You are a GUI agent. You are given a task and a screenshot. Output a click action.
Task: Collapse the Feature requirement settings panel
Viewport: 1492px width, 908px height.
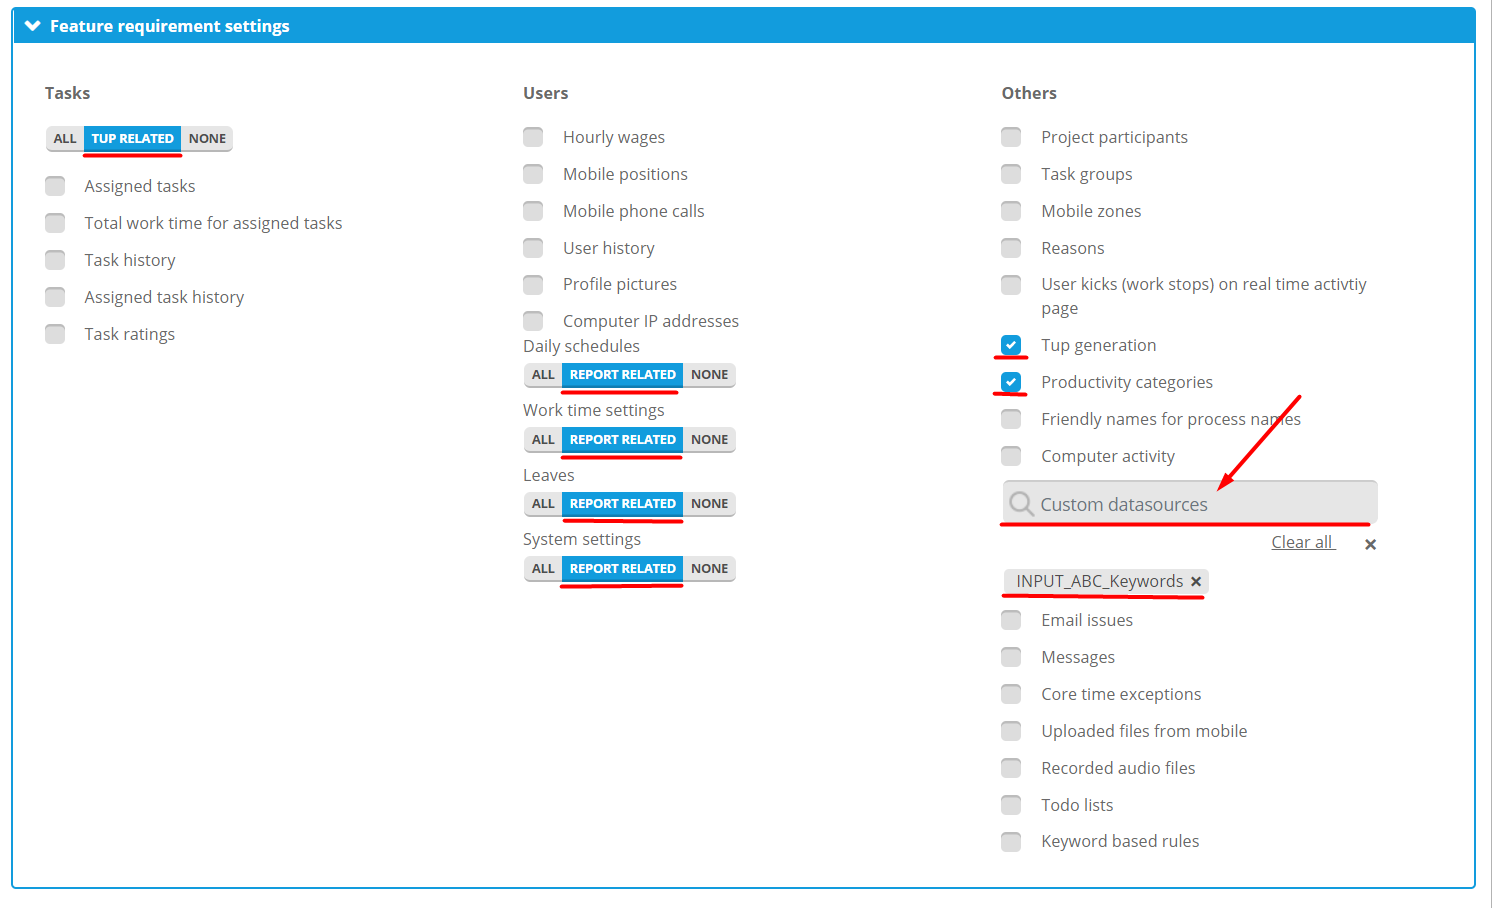pos(33,26)
